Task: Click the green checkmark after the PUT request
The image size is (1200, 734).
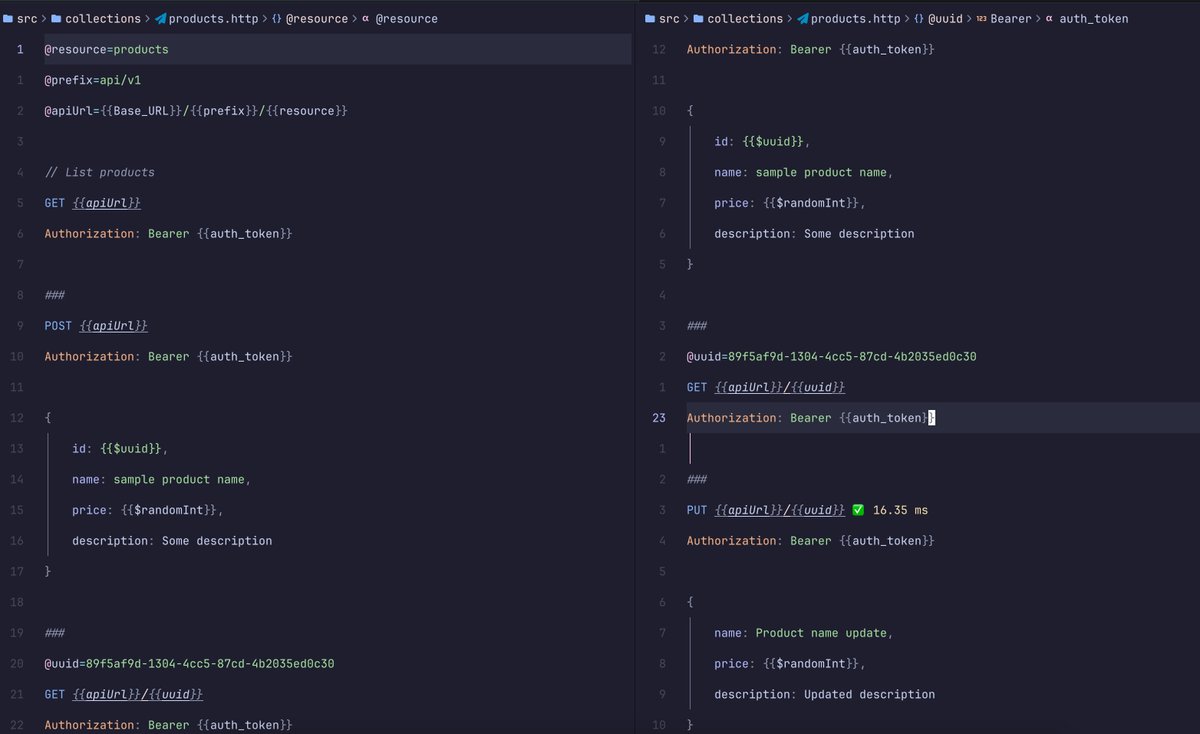Action: coord(858,510)
